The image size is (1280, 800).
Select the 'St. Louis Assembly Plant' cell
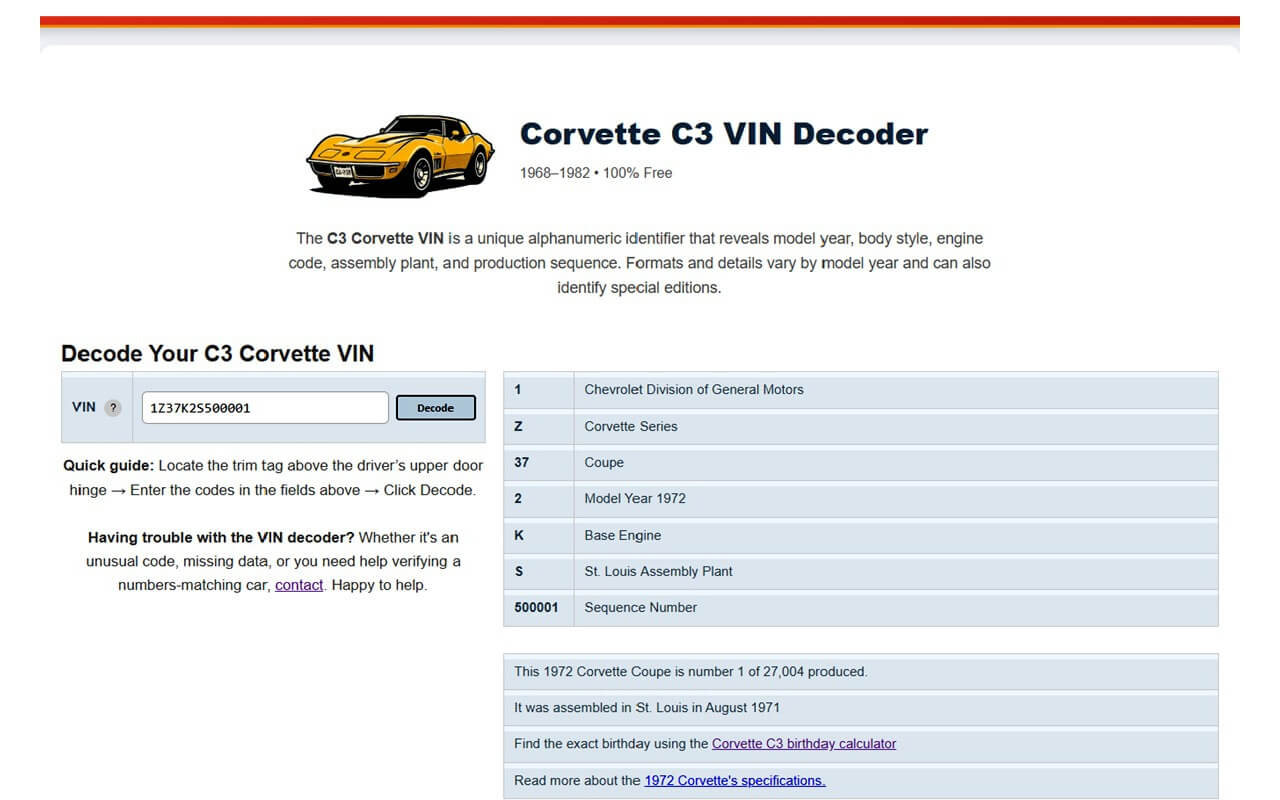tap(896, 571)
